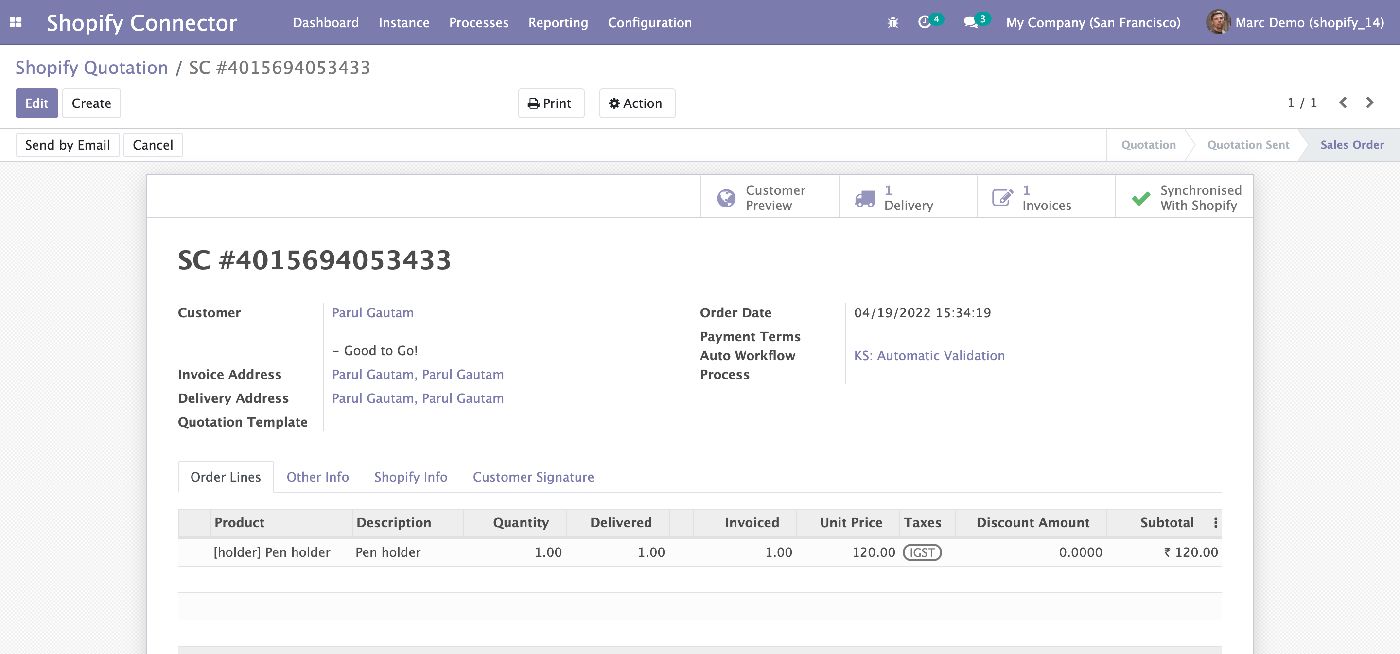Sort by the Unit Price column header
This screenshot has height=654, width=1400.
[x=848, y=523]
